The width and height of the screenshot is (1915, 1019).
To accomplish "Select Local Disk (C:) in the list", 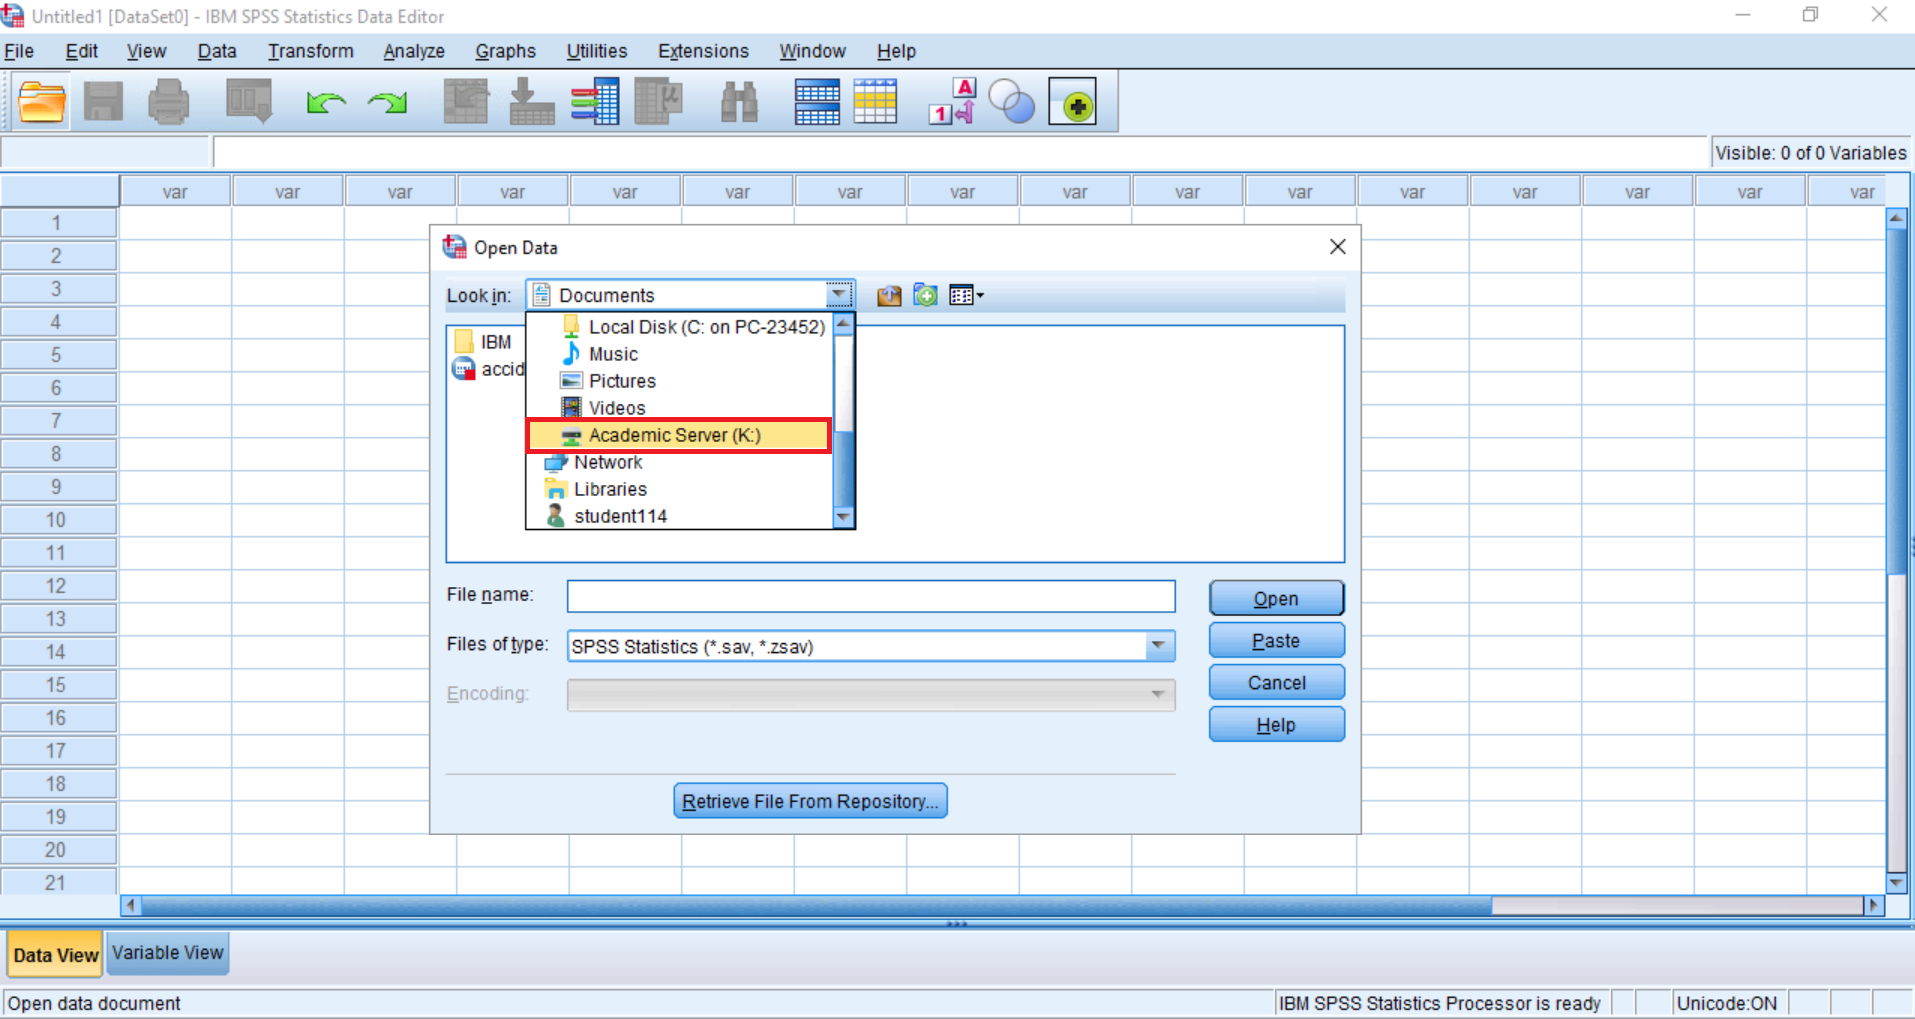I will [x=692, y=327].
